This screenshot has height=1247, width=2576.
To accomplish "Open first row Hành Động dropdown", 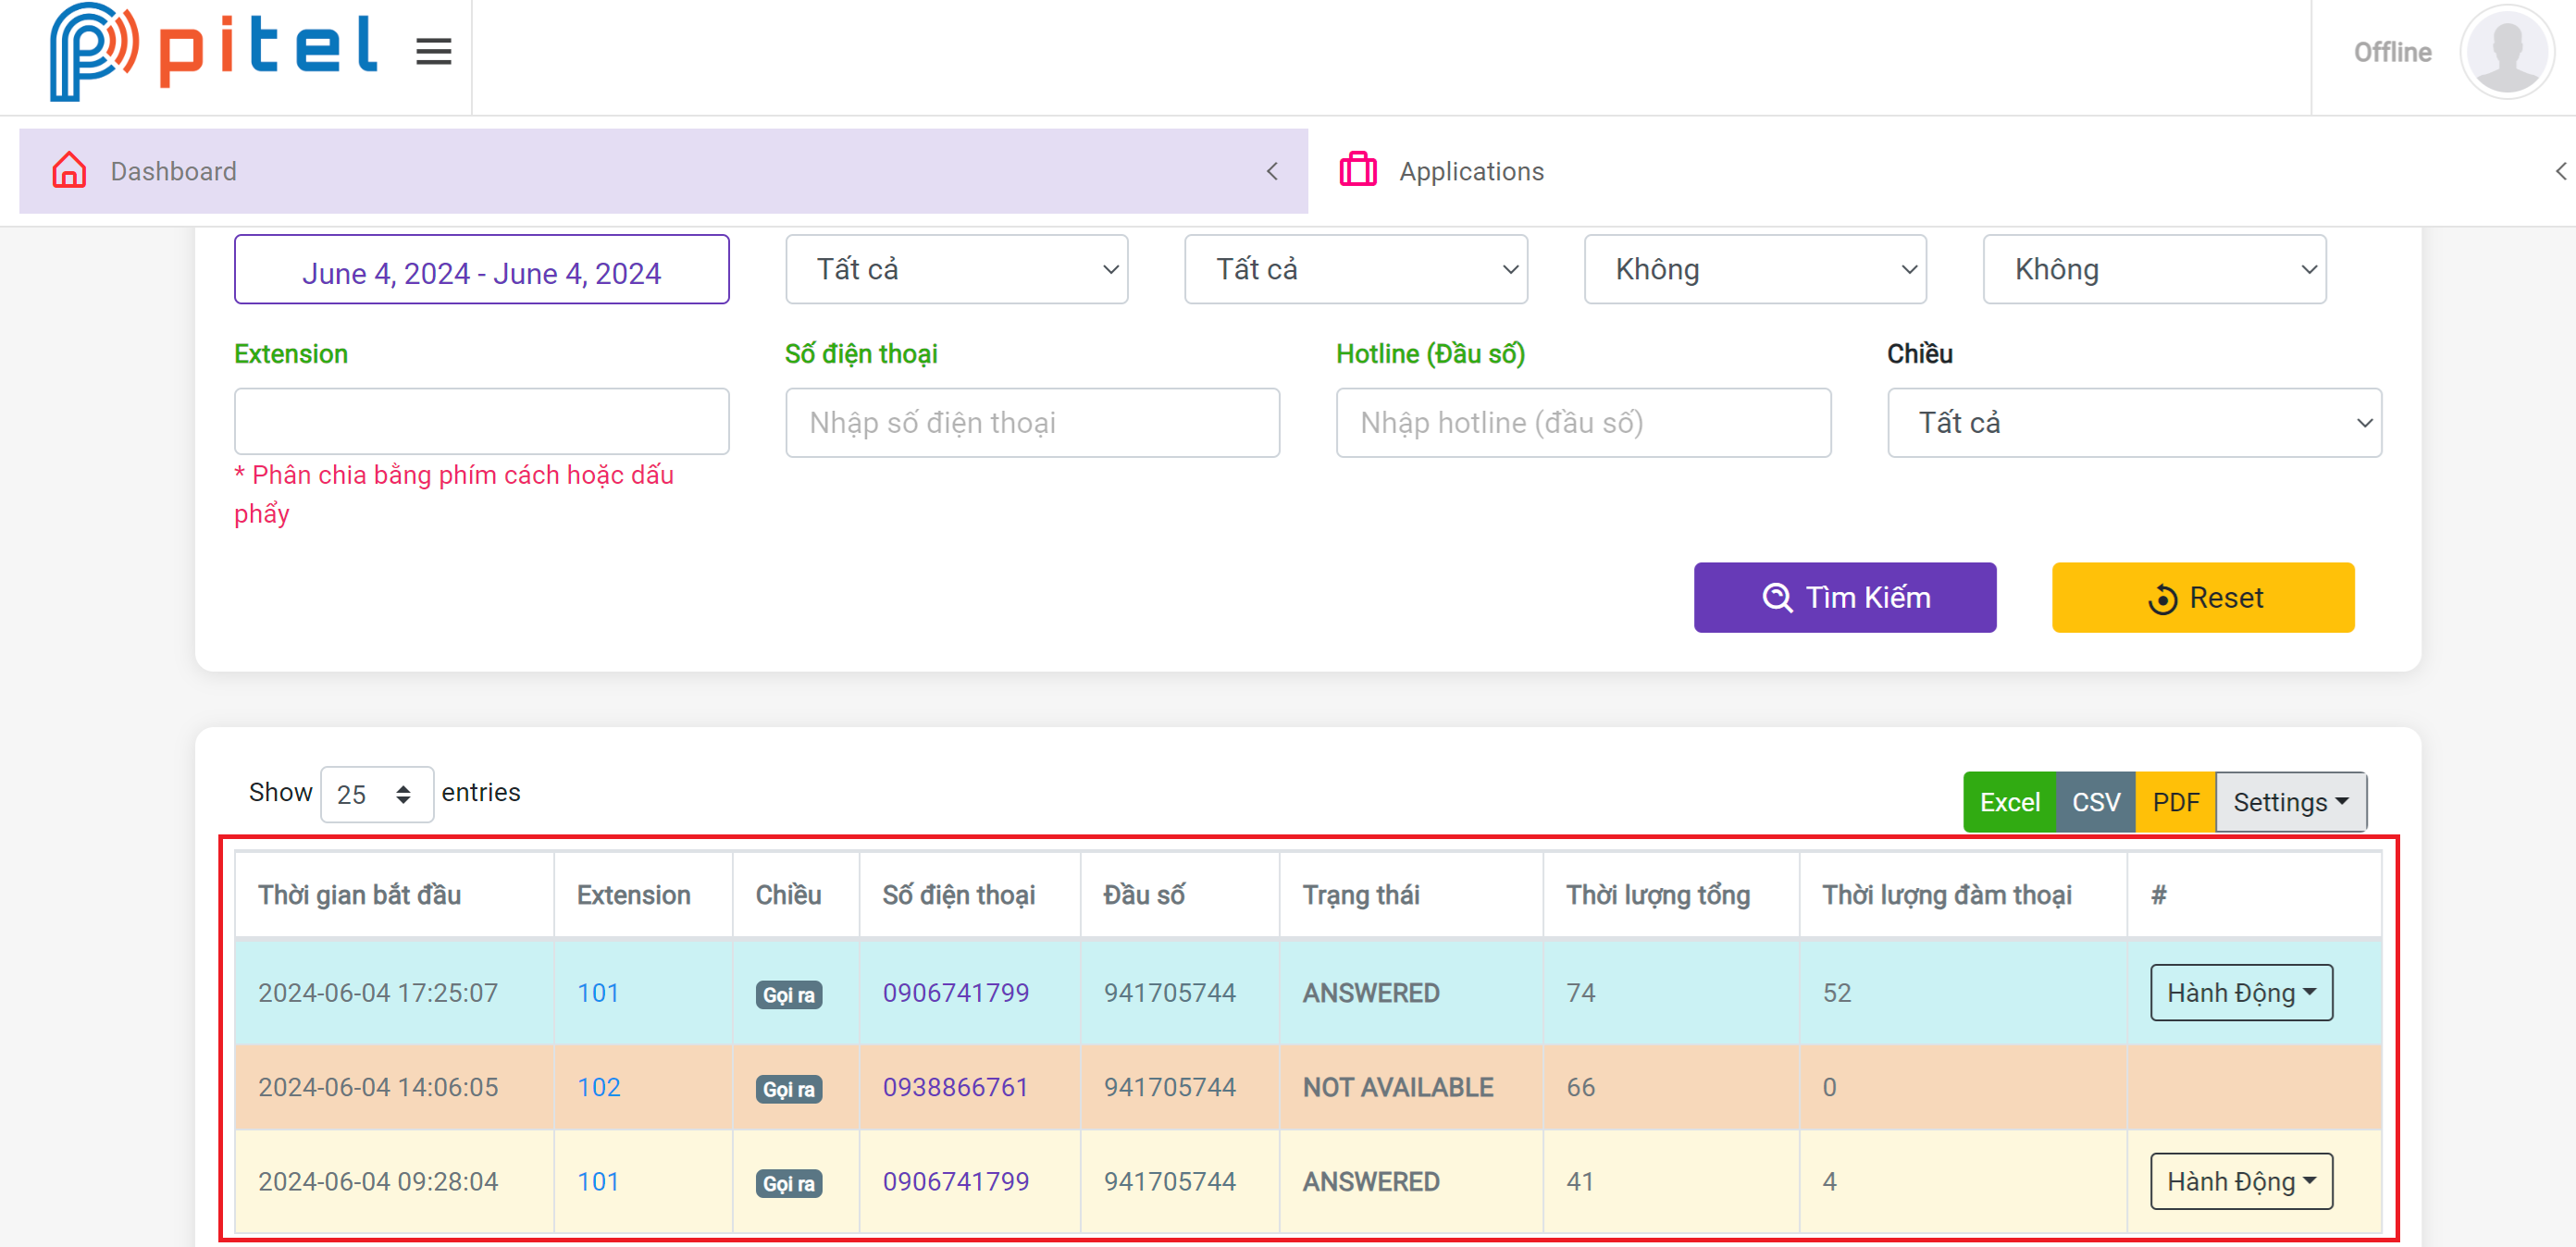I will coord(2240,993).
